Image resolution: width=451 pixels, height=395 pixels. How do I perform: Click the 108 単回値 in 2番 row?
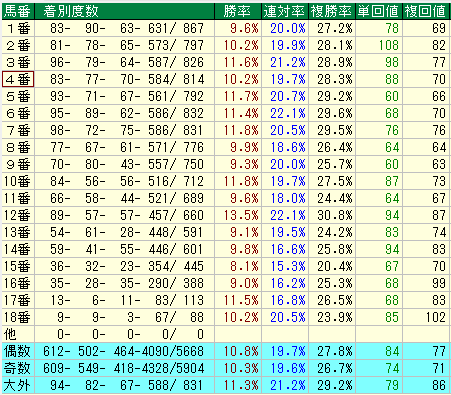(x=389, y=45)
